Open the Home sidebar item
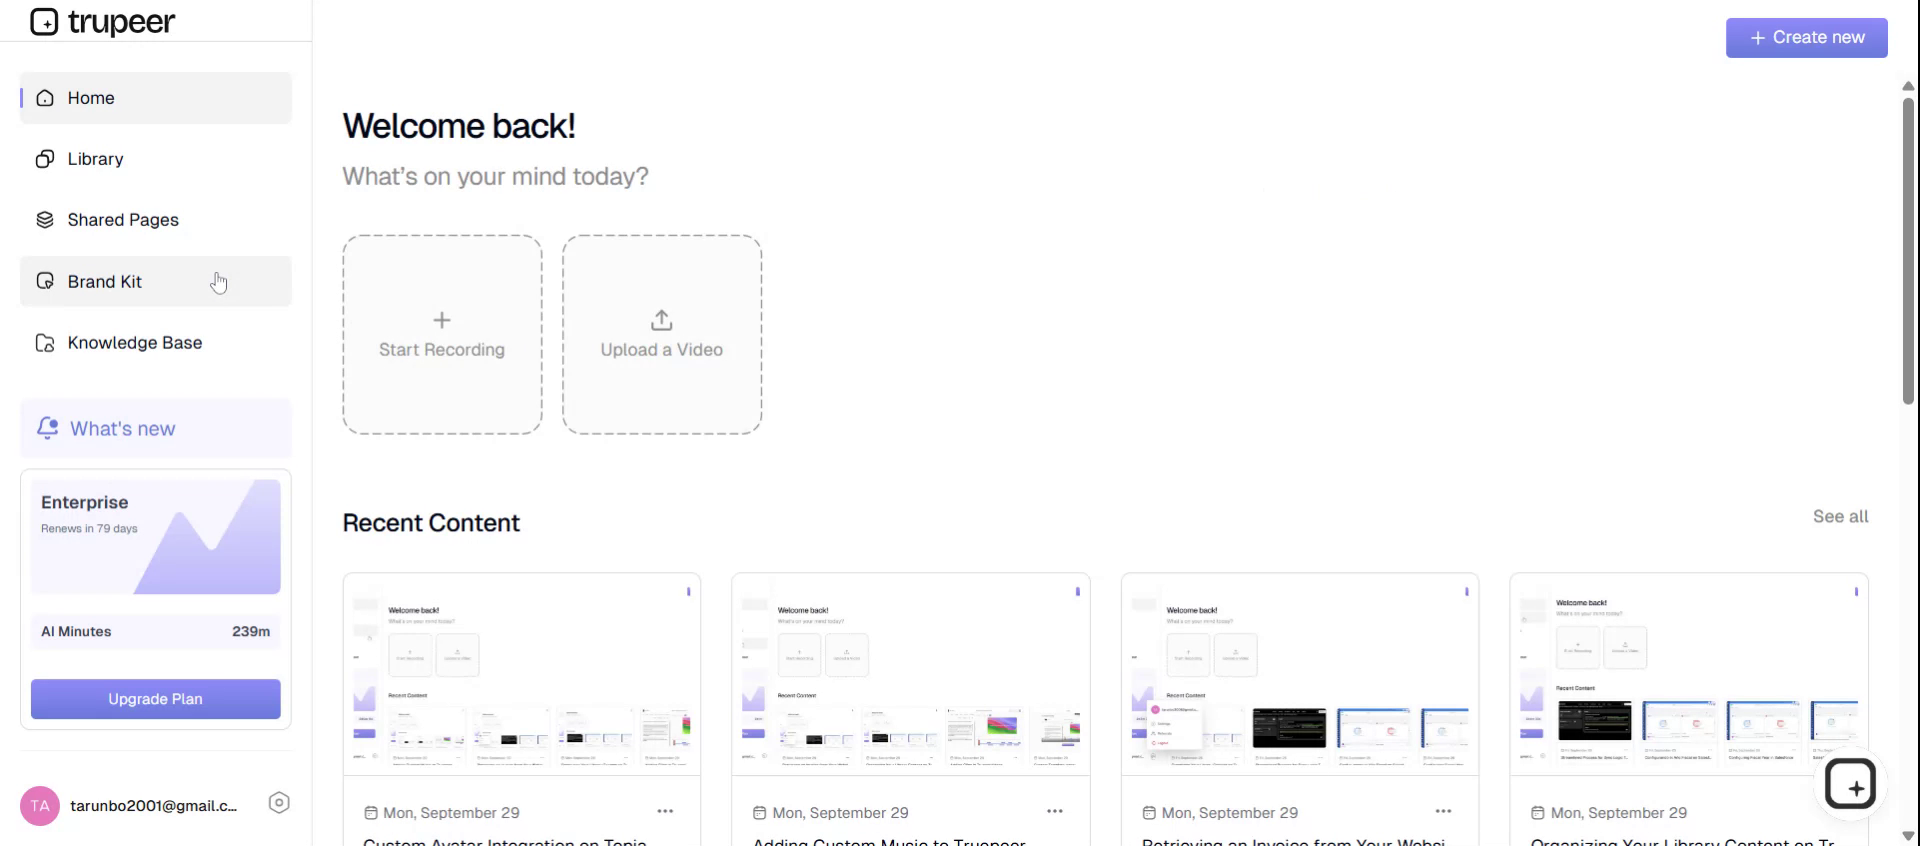 (x=156, y=98)
